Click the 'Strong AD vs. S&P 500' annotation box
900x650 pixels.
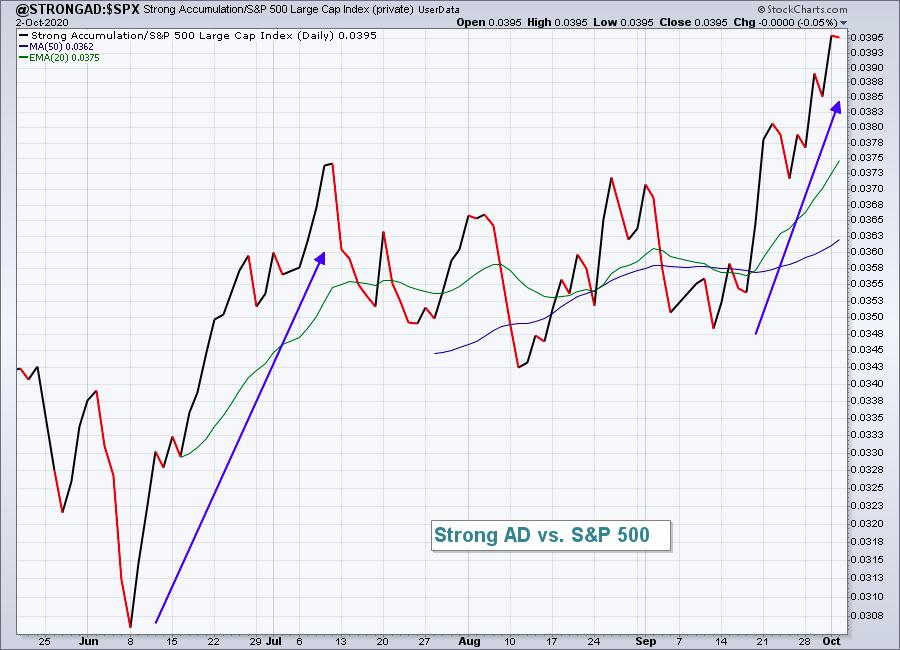[541, 535]
